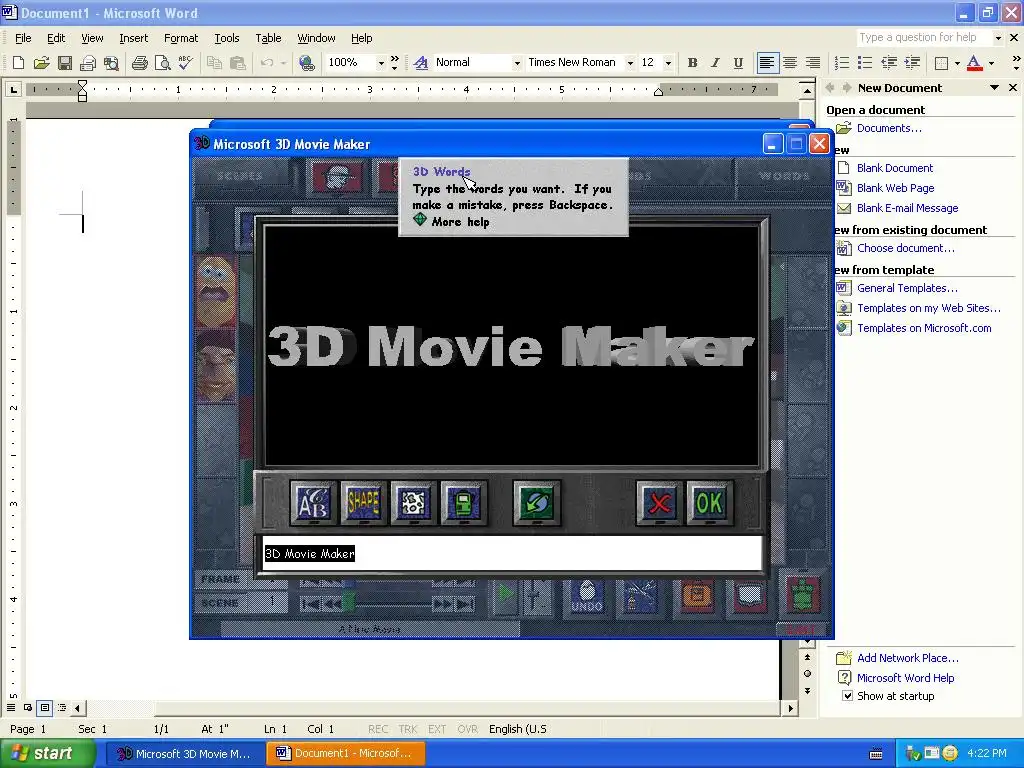1024x768 pixels.
Task: Toggle Align Right
Action: click(813, 63)
